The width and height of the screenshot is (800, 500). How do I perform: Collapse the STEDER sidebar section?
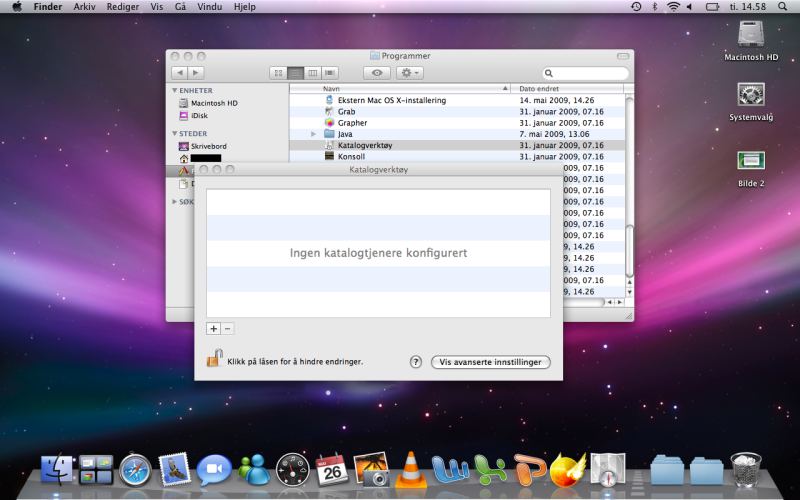pos(174,134)
